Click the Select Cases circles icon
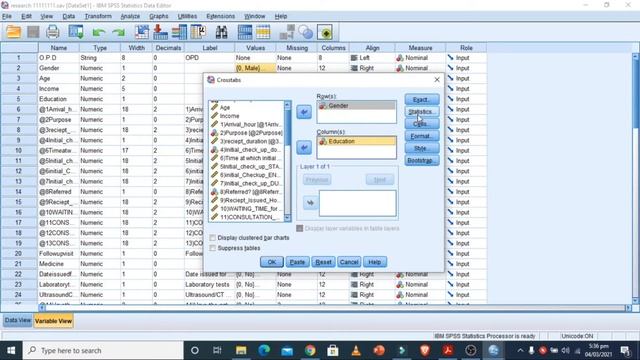This screenshot has width=640, height=360. (305, 32)
